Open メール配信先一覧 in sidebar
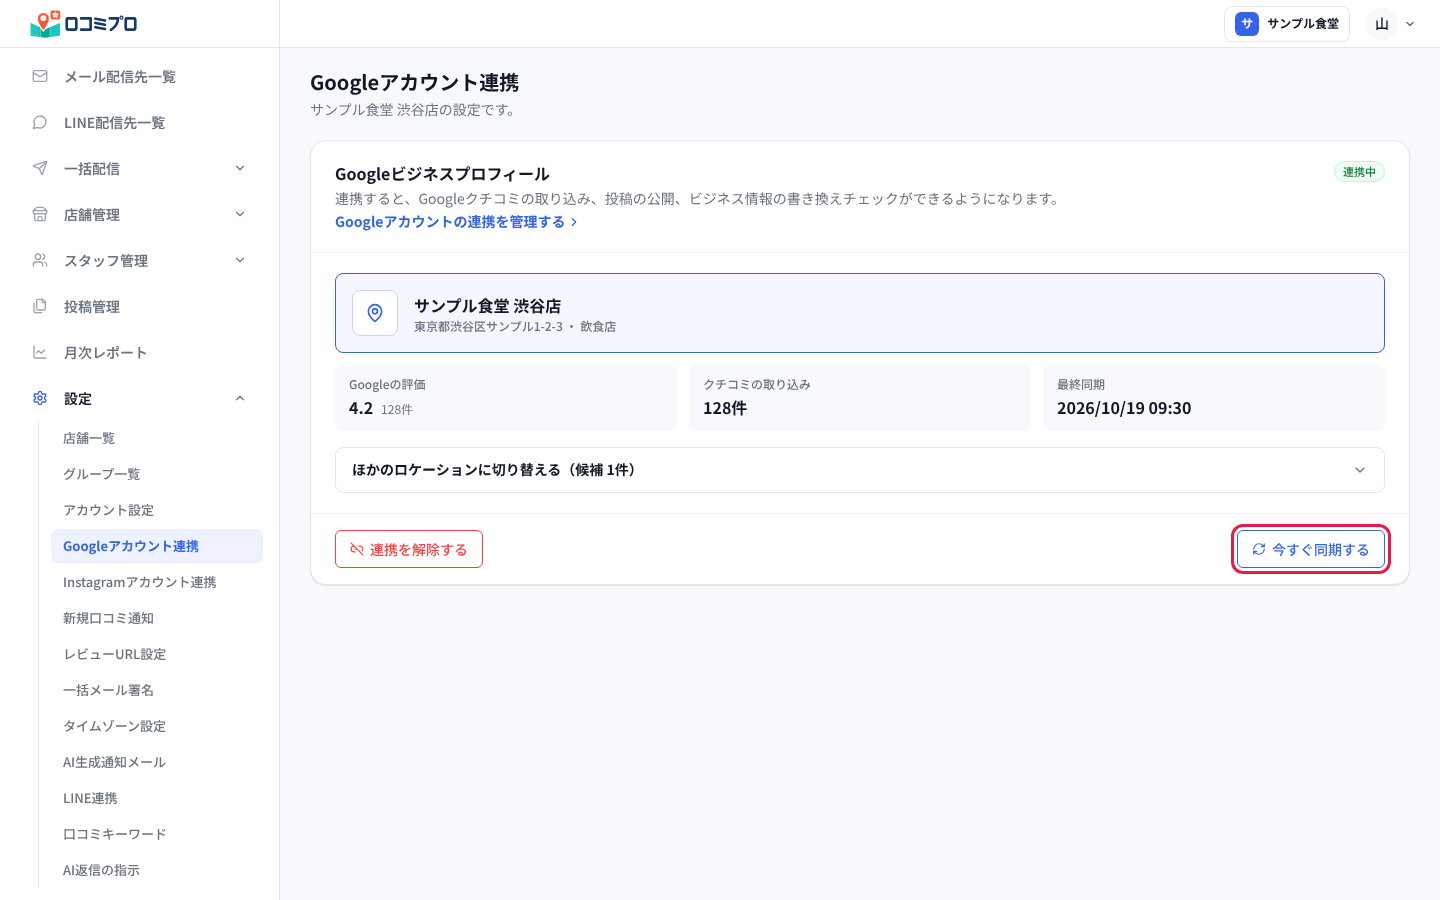The image size is (1440, 900). click(x=140, y=77)
